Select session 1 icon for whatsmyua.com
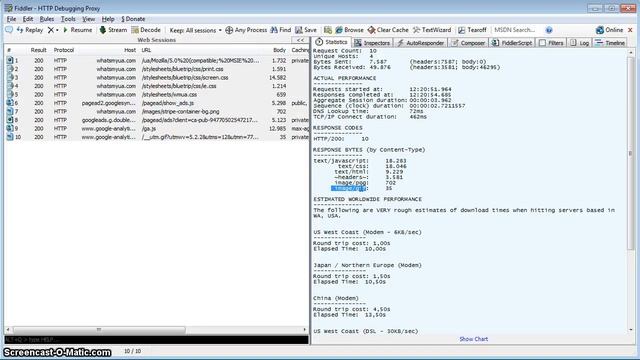This screenshot has height=360, width=640. coord(10,60)
